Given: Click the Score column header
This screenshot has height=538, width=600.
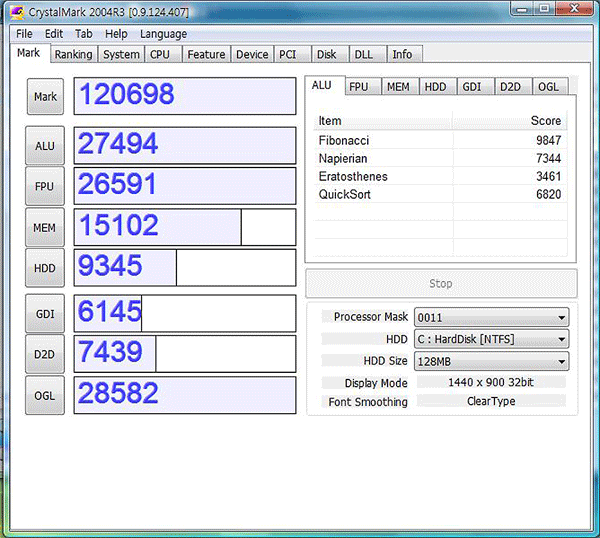Looking at the screenshot, I should [x=510, y=121].
